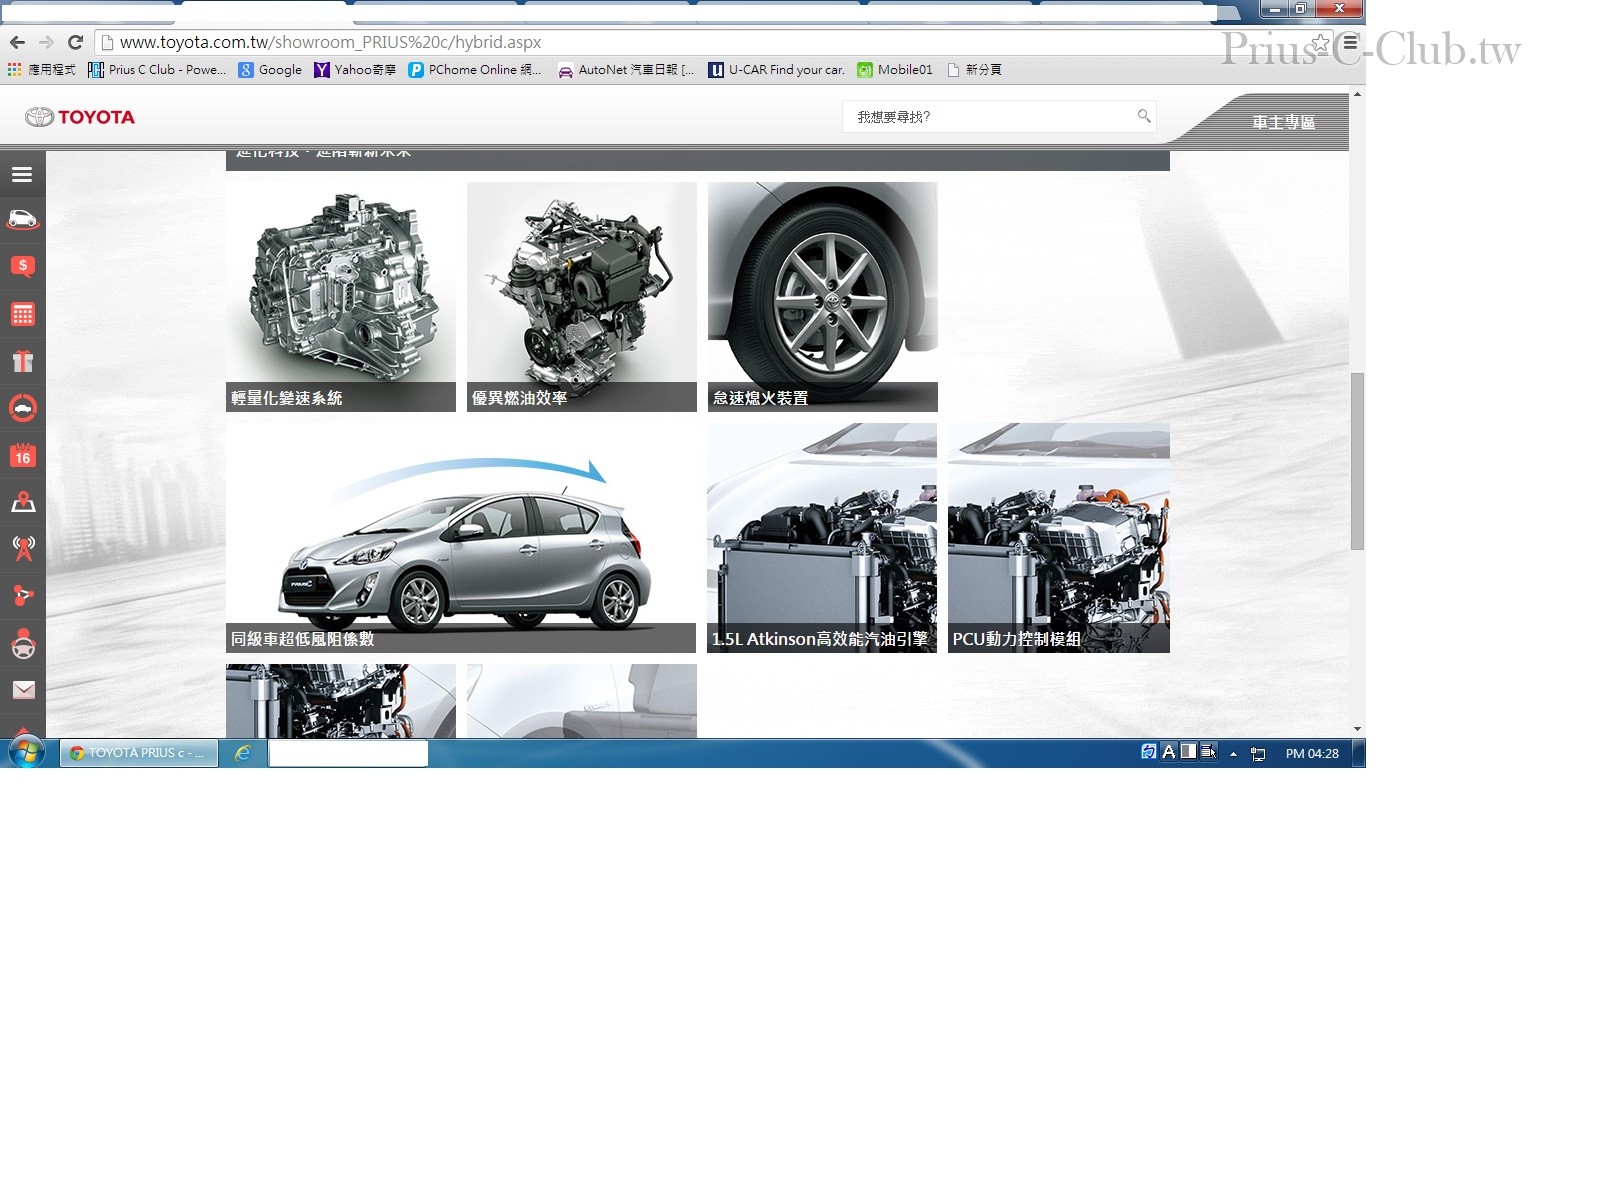Open the 優異燃油效率 engine thumbnail

[x=582, y=297]
